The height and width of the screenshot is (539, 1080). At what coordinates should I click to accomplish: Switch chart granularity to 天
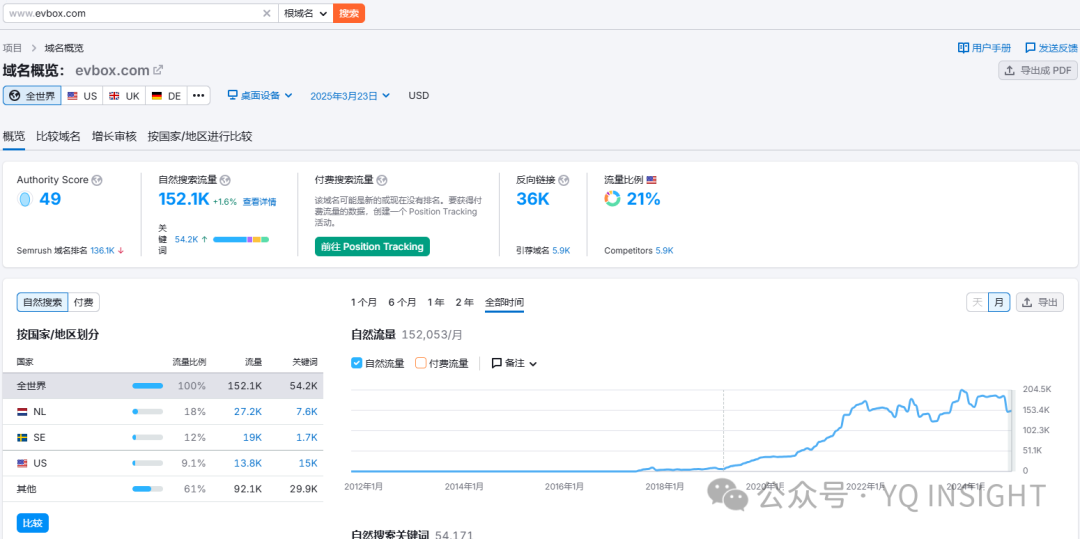977,302
